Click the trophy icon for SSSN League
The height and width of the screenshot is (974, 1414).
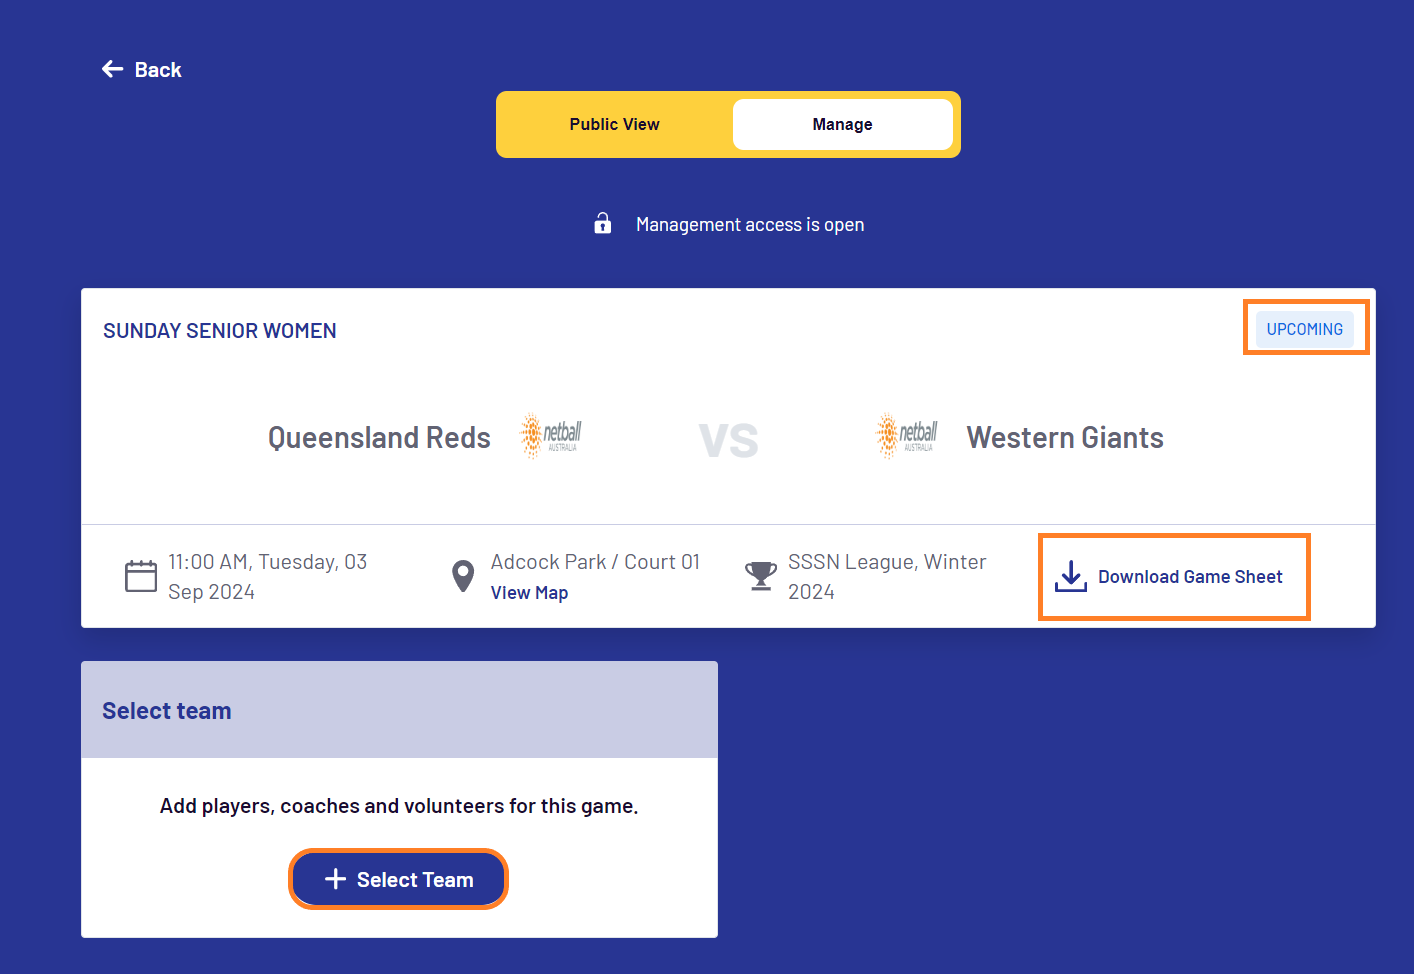(x=760, y=575)
